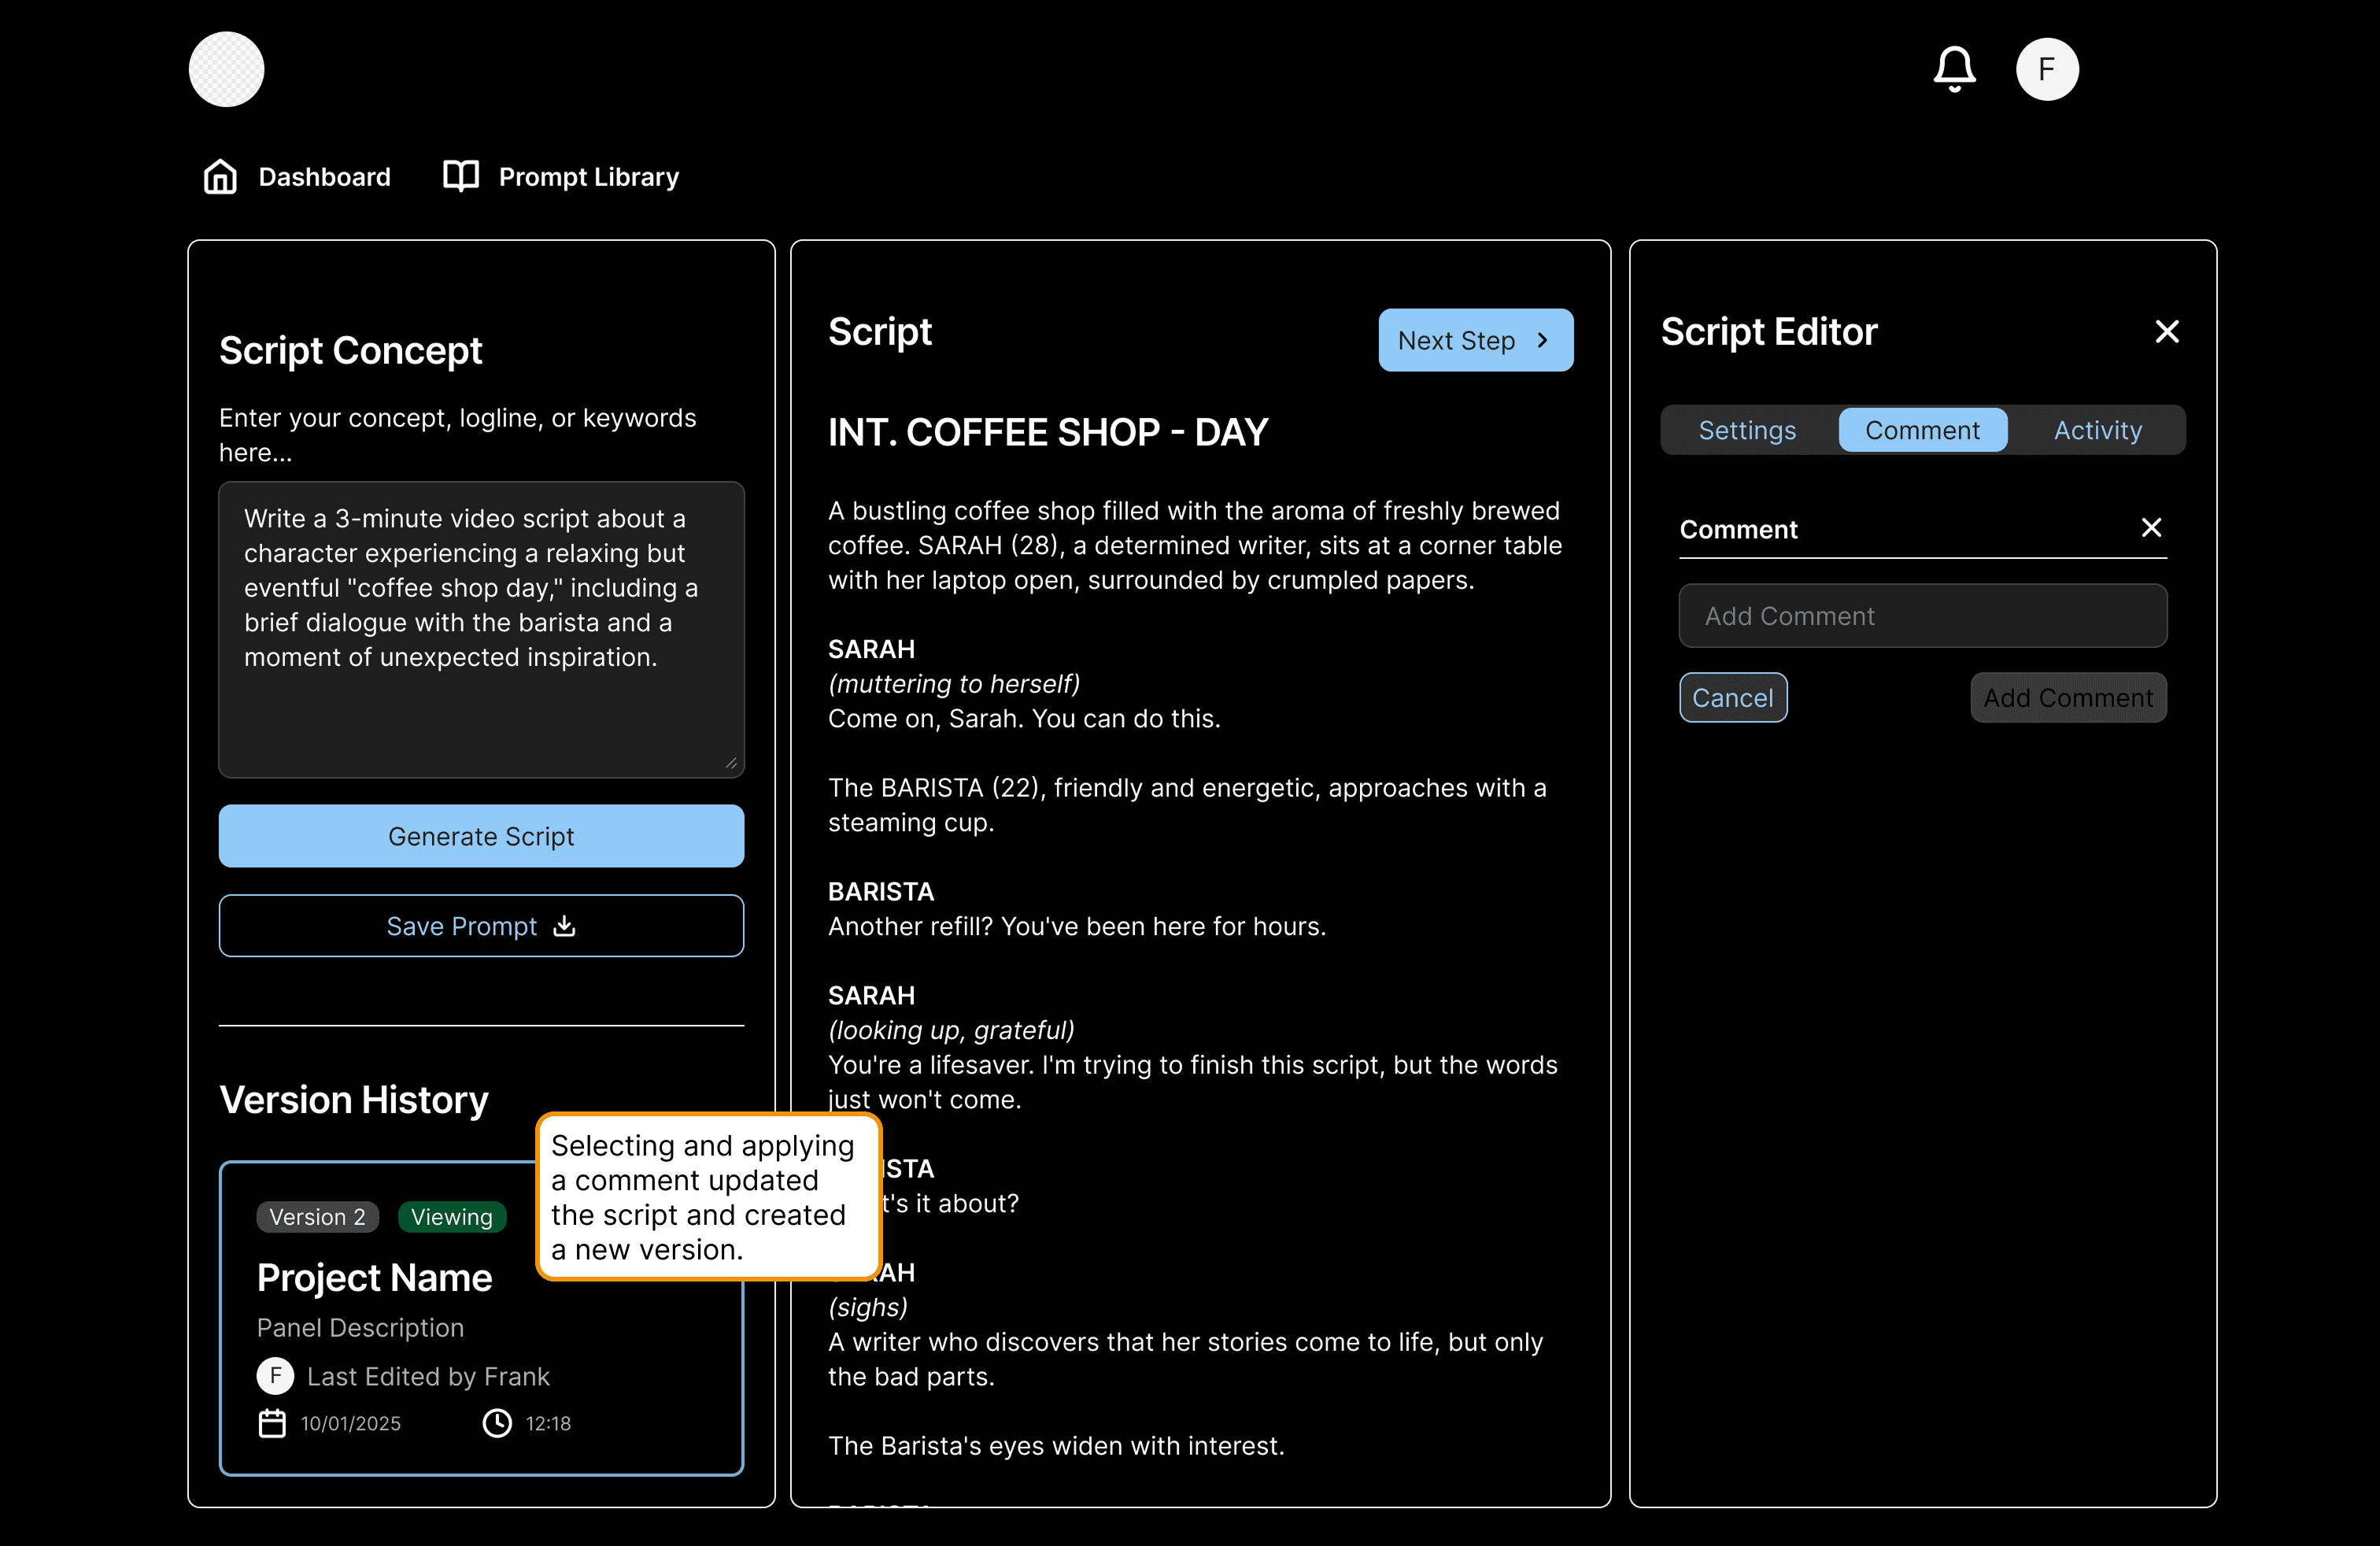Switch to the Settings tab
The height and width of the screenshot is (1546, 2380).
[x=1747, y=430]
